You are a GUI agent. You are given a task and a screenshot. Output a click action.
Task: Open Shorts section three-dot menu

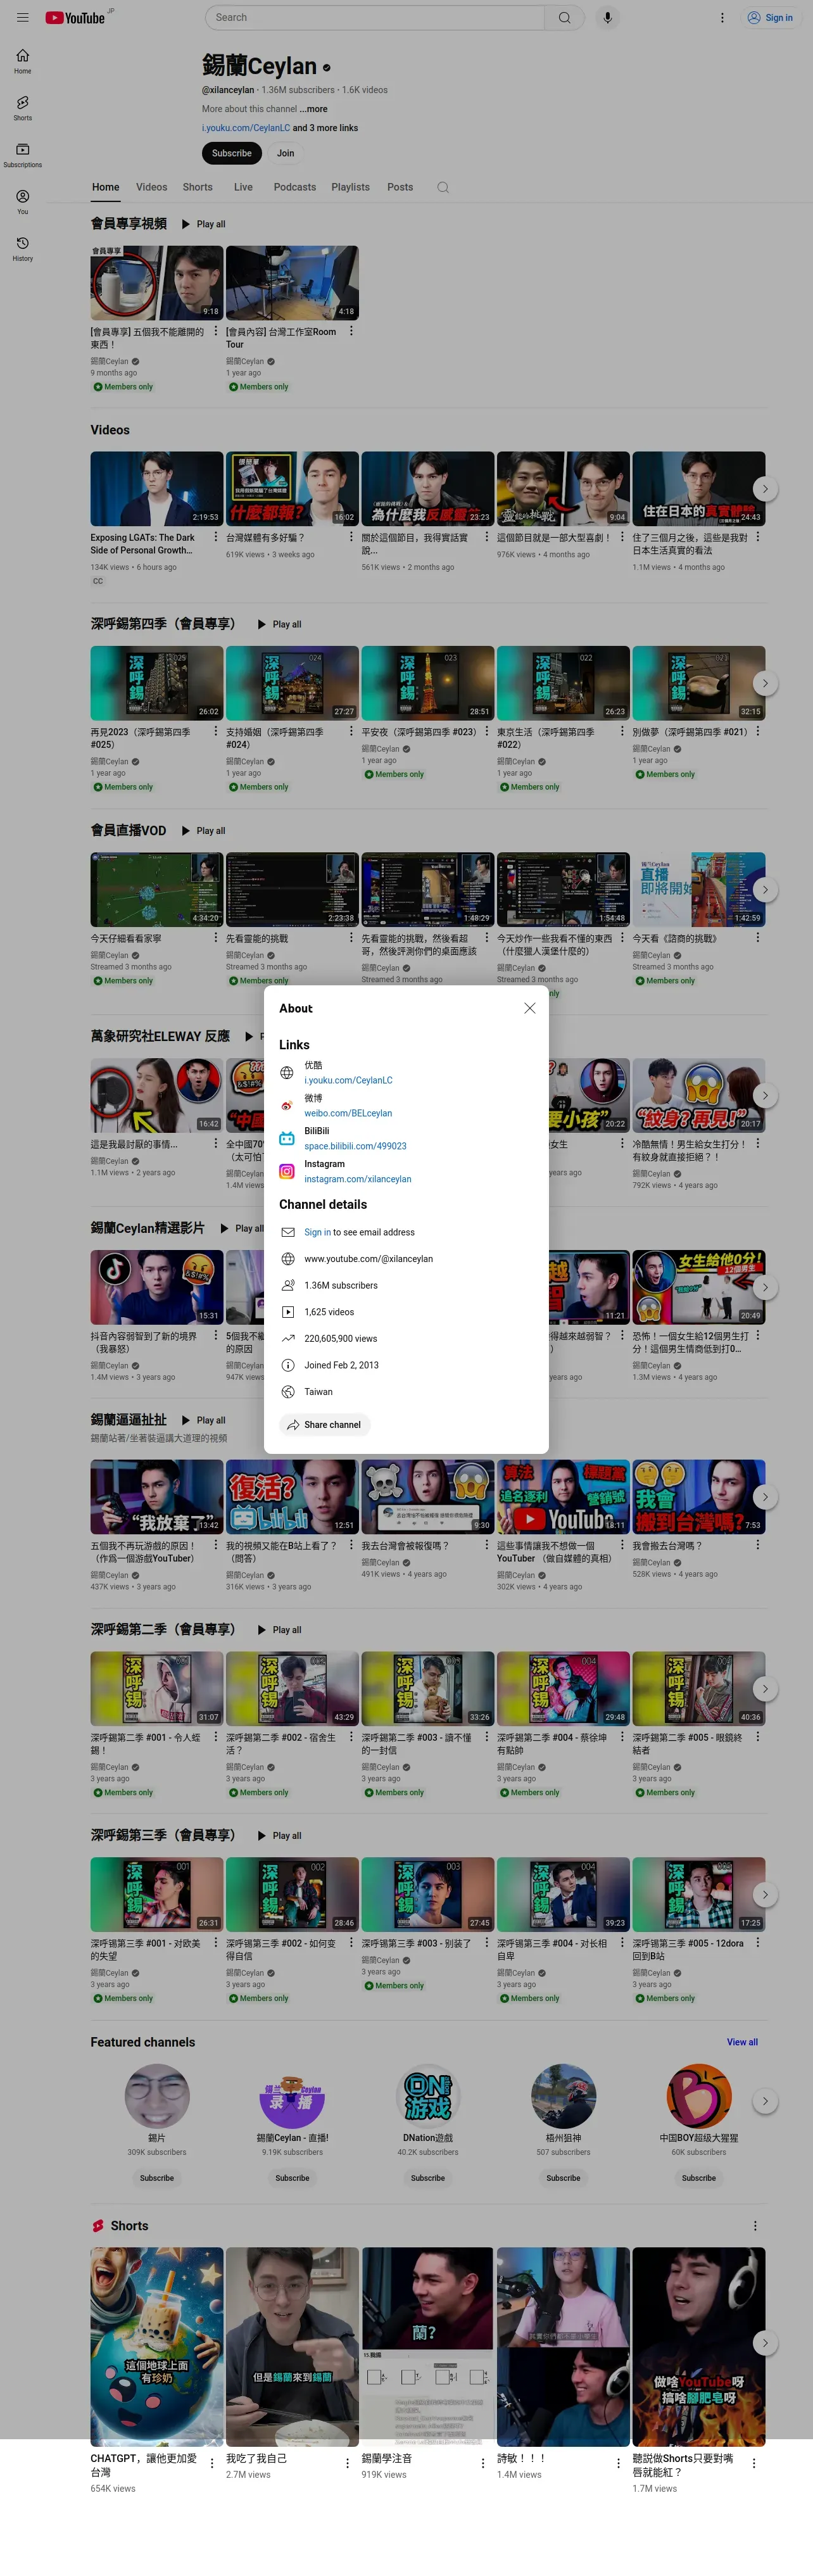tap(755, 2225)
